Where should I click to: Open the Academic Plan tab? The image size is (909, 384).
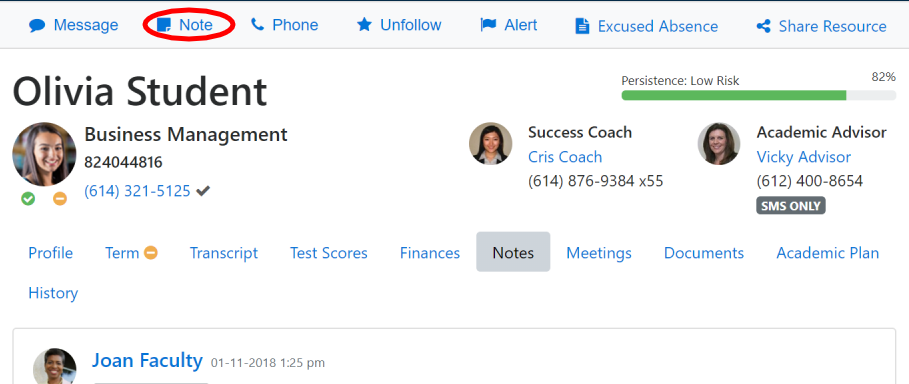point(827,253)
